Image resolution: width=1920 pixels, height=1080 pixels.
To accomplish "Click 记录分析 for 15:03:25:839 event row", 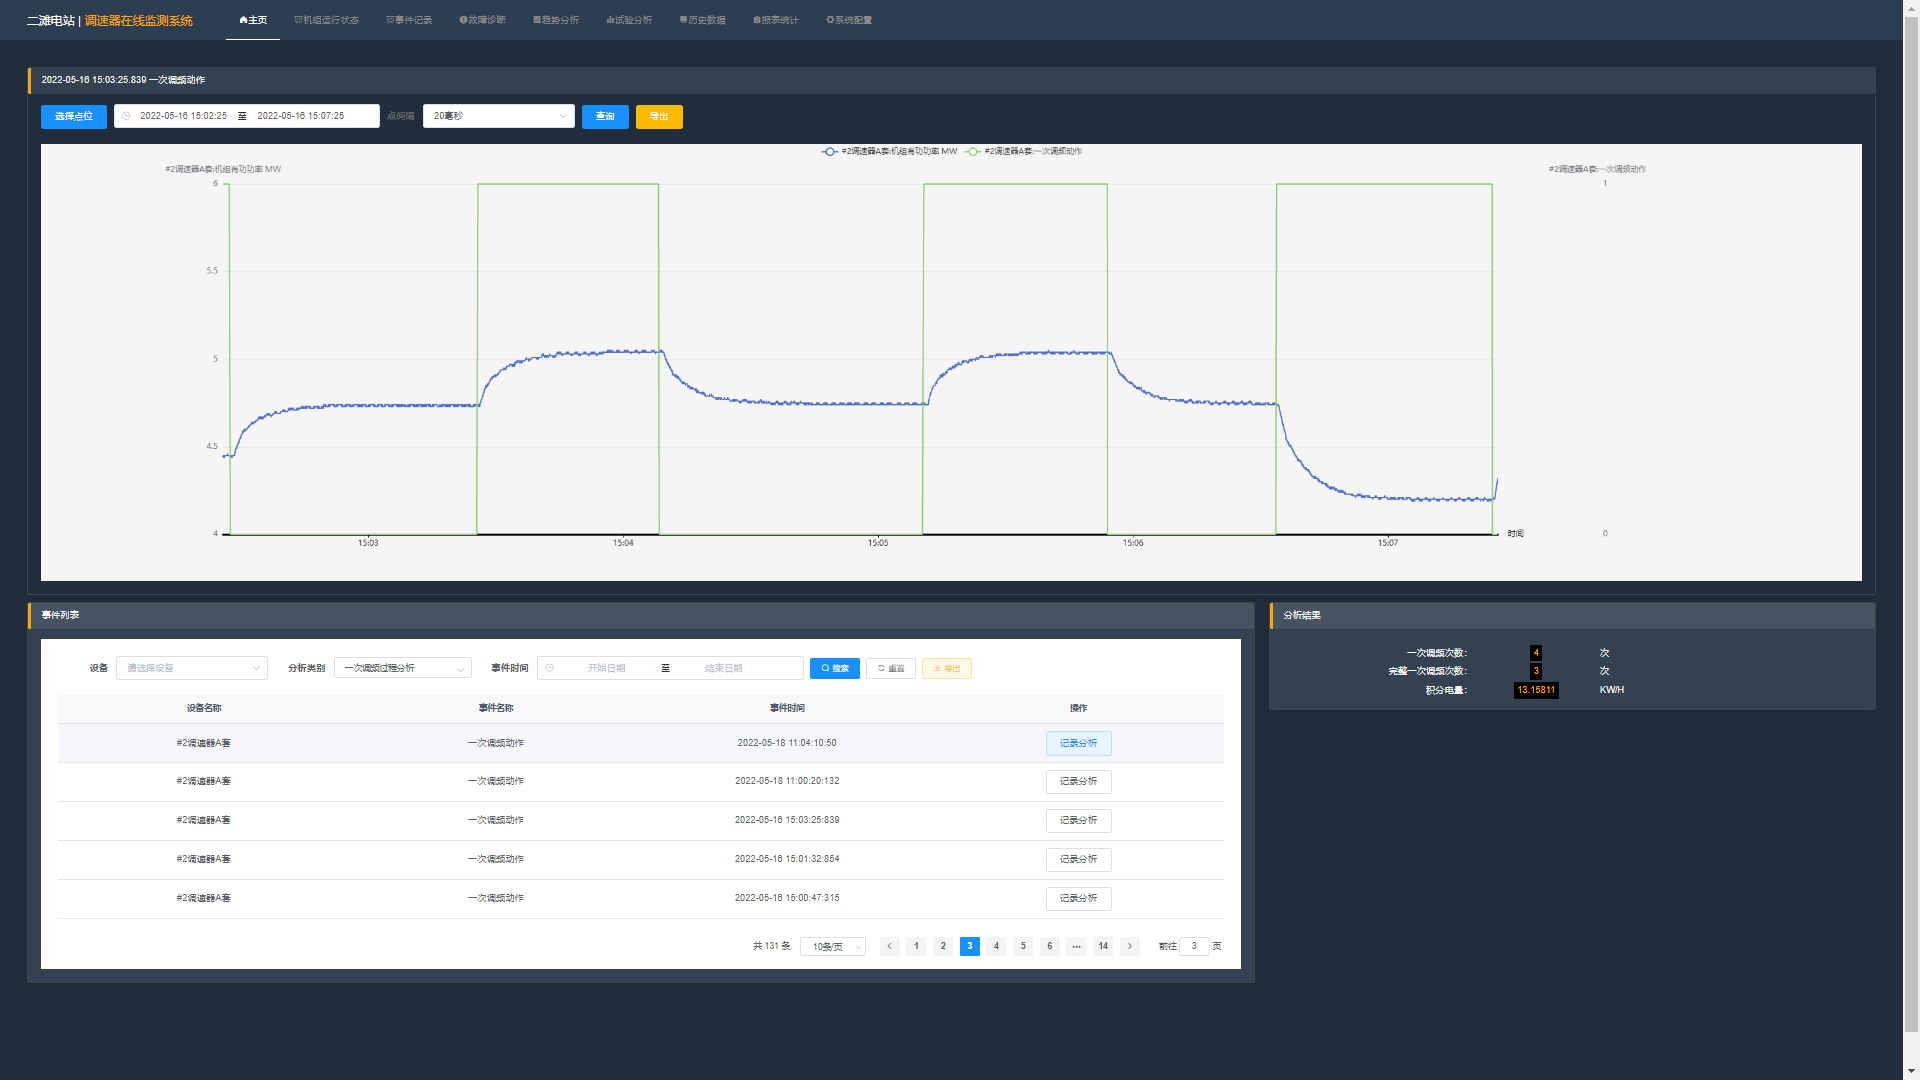I will (1078, 820).
